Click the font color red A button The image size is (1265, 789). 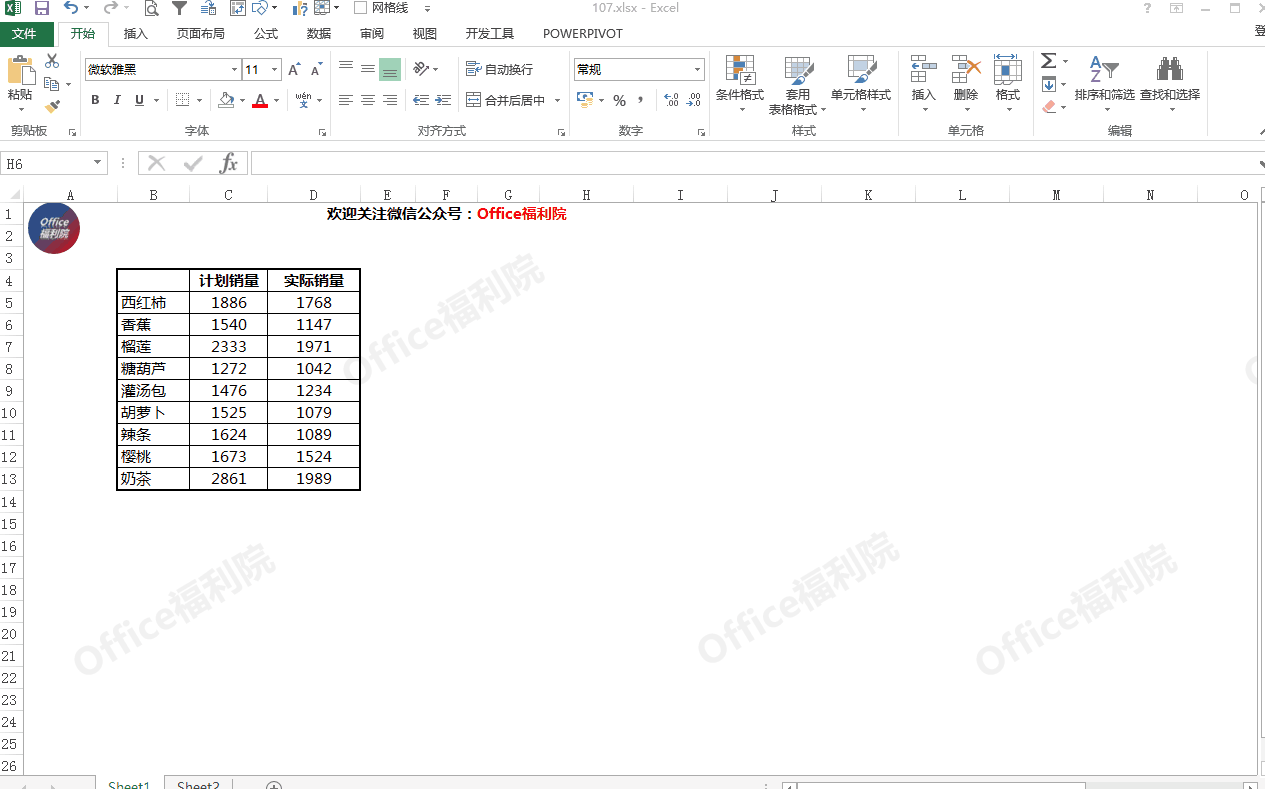[260, 100]
